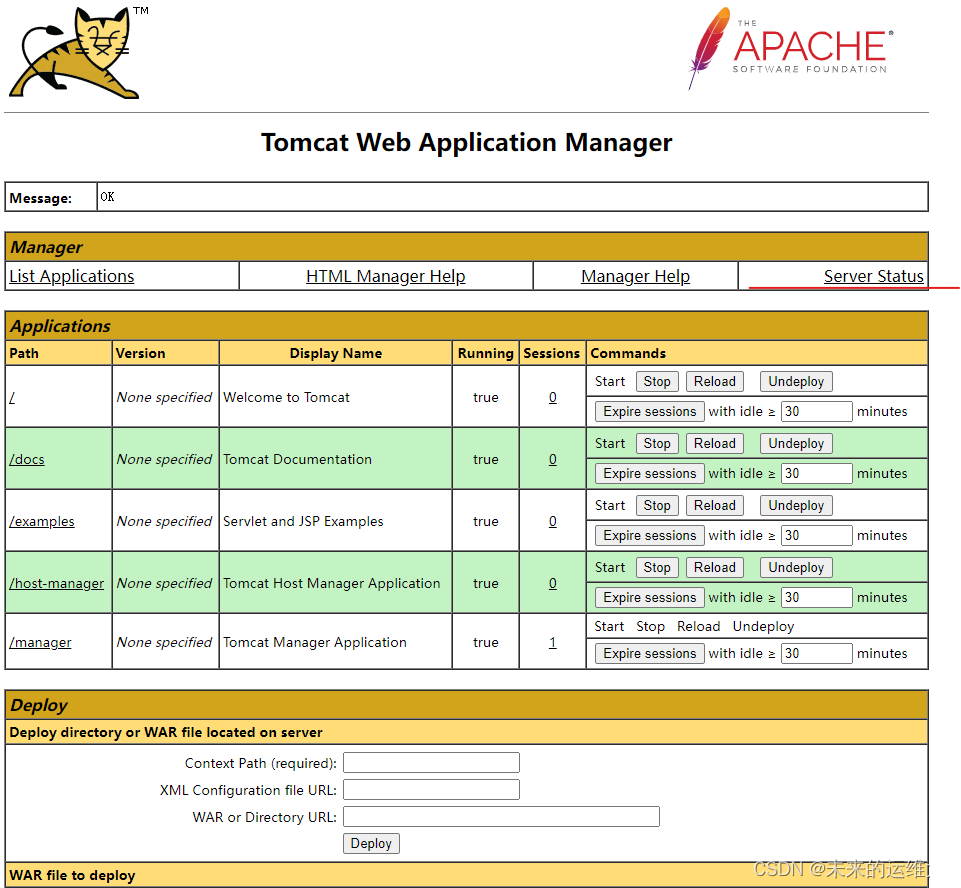View sessions count for root application

(553, 398)
